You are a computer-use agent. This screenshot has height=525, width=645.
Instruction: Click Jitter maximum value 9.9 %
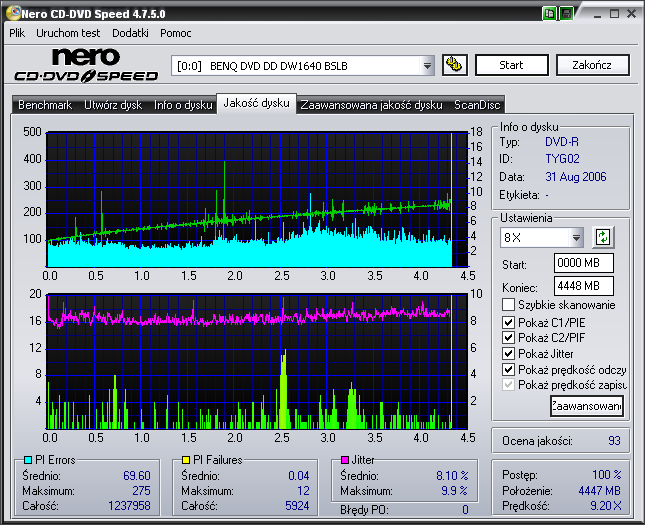click(x=455, y=491)
